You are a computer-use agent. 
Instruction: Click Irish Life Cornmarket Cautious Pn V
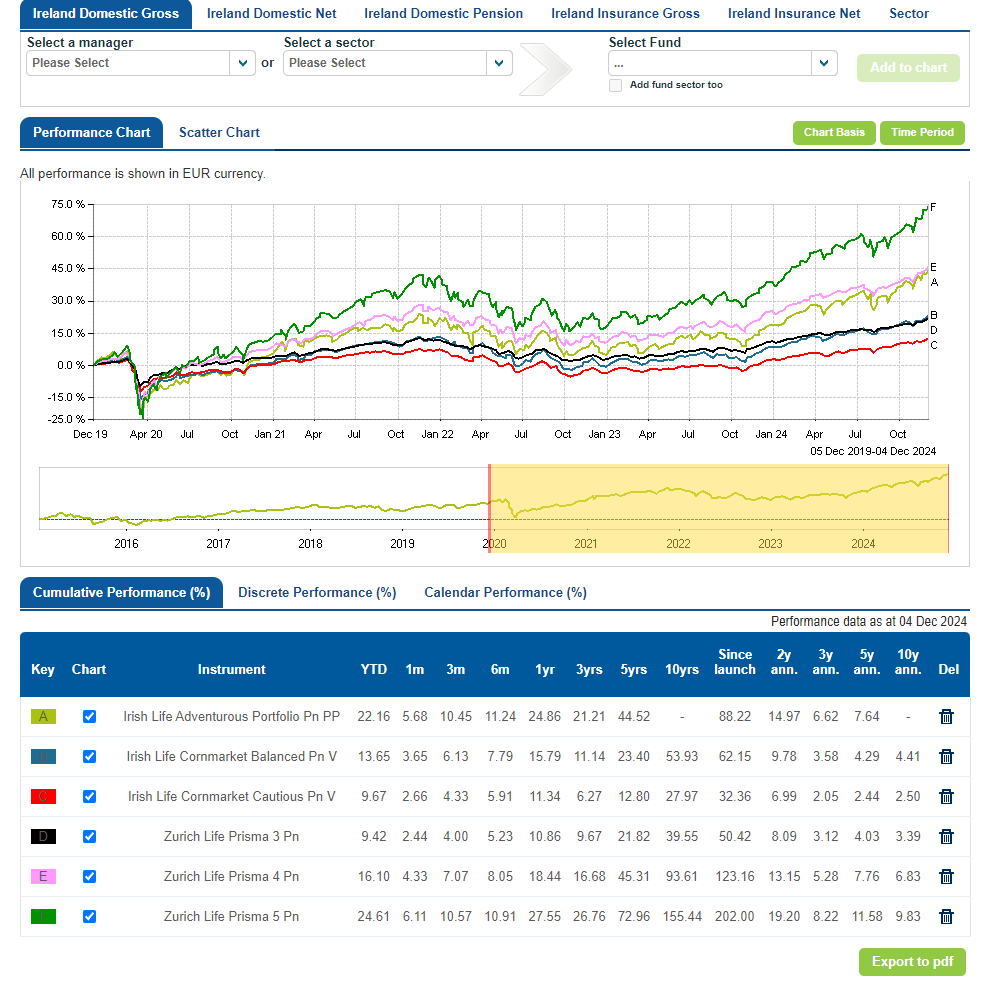coord(232,796)
